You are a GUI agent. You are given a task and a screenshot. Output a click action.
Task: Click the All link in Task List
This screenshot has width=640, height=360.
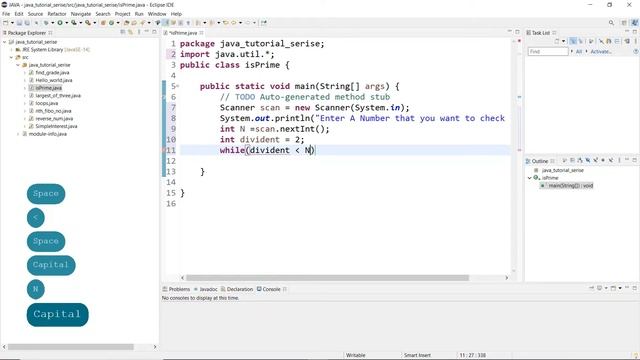point(579,51)
